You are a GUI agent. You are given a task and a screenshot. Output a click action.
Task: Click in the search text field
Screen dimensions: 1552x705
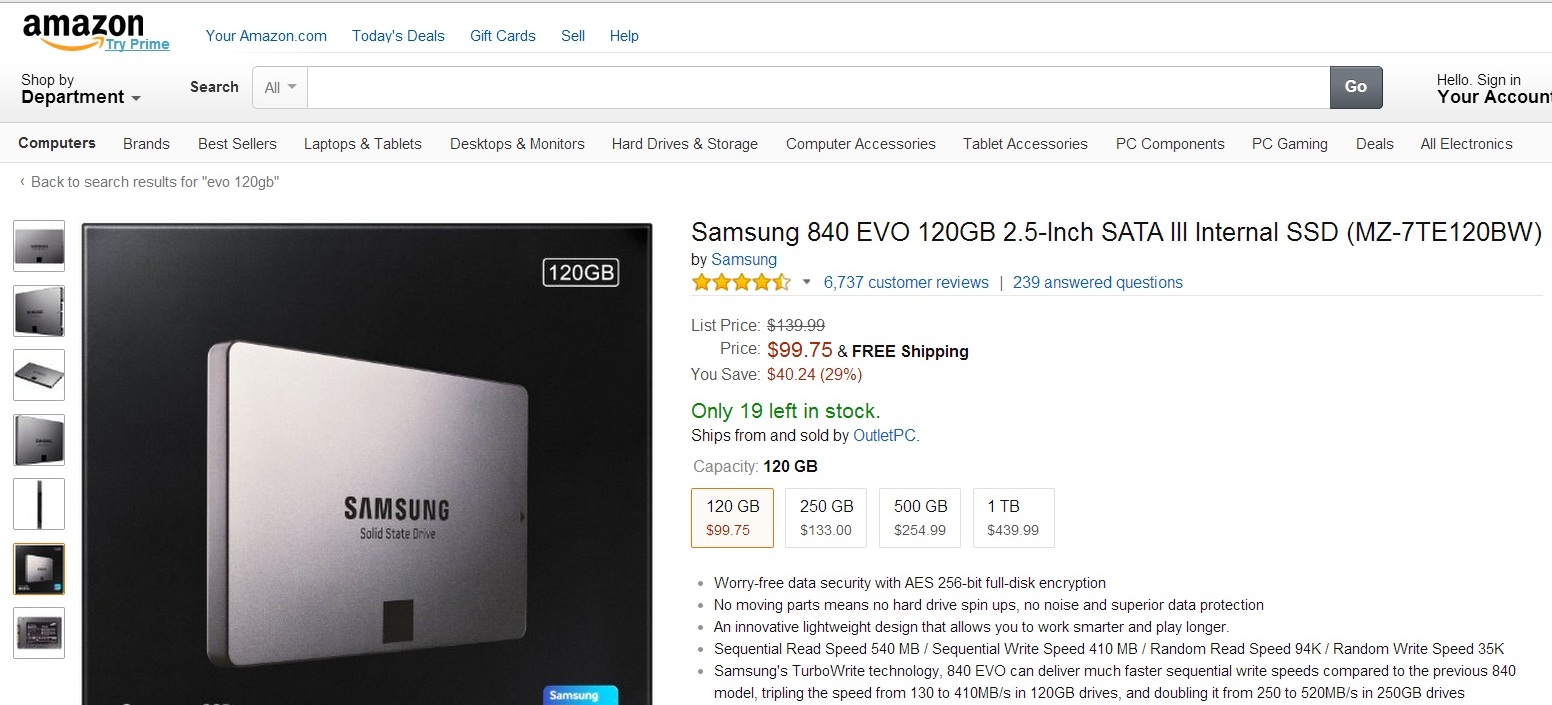(x=818, y=88)
